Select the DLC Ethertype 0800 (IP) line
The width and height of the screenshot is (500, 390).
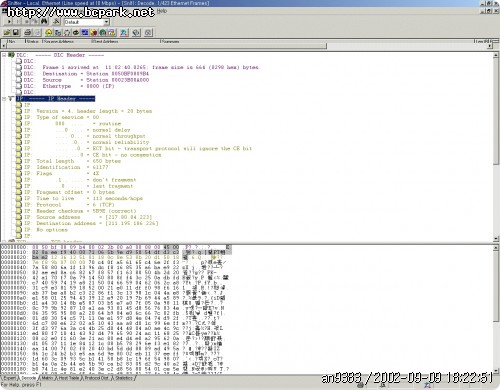(x=69, y=86)
